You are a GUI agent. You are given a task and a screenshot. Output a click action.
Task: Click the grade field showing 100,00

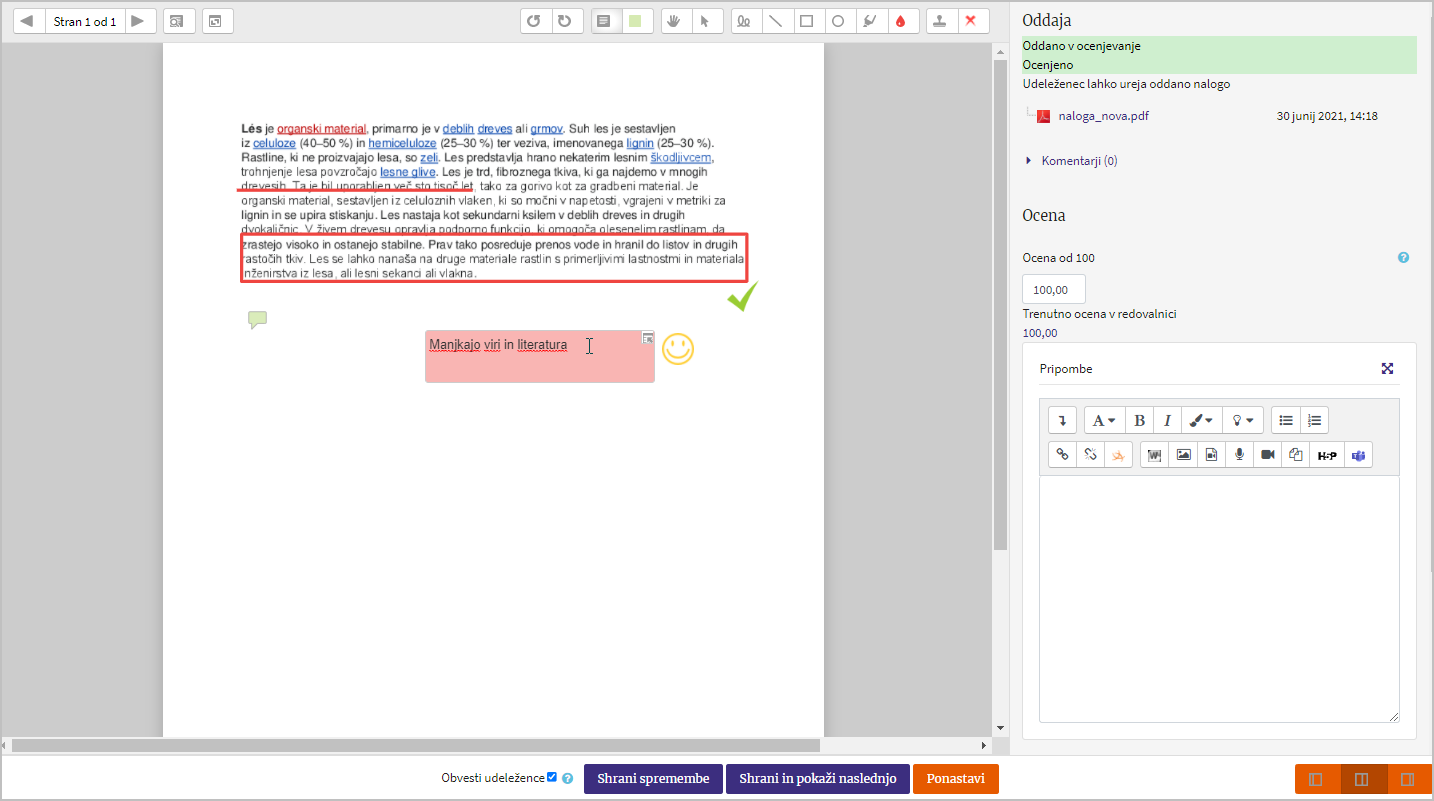[x=1054, y=290]
